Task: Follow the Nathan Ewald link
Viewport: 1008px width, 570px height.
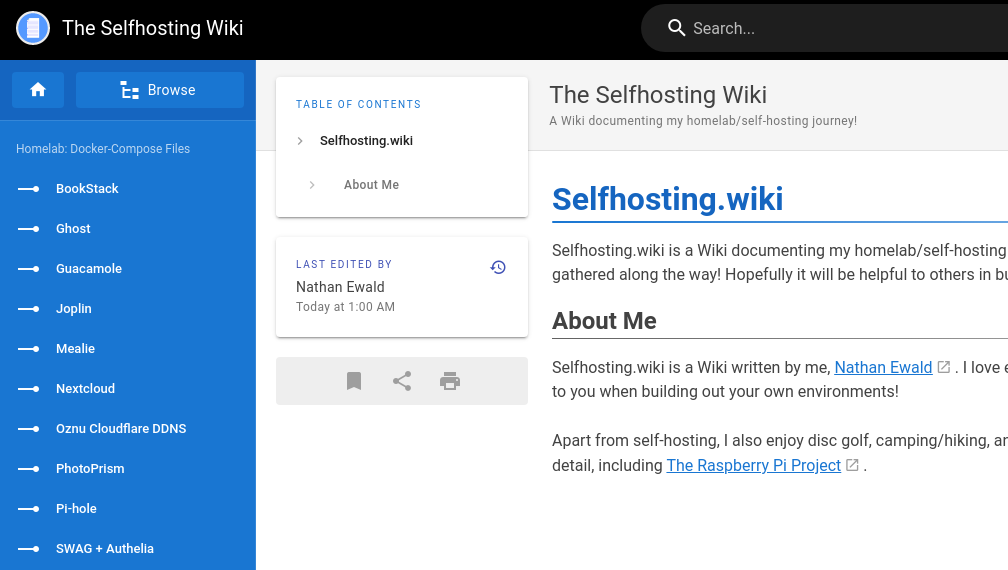Action: 883,367
